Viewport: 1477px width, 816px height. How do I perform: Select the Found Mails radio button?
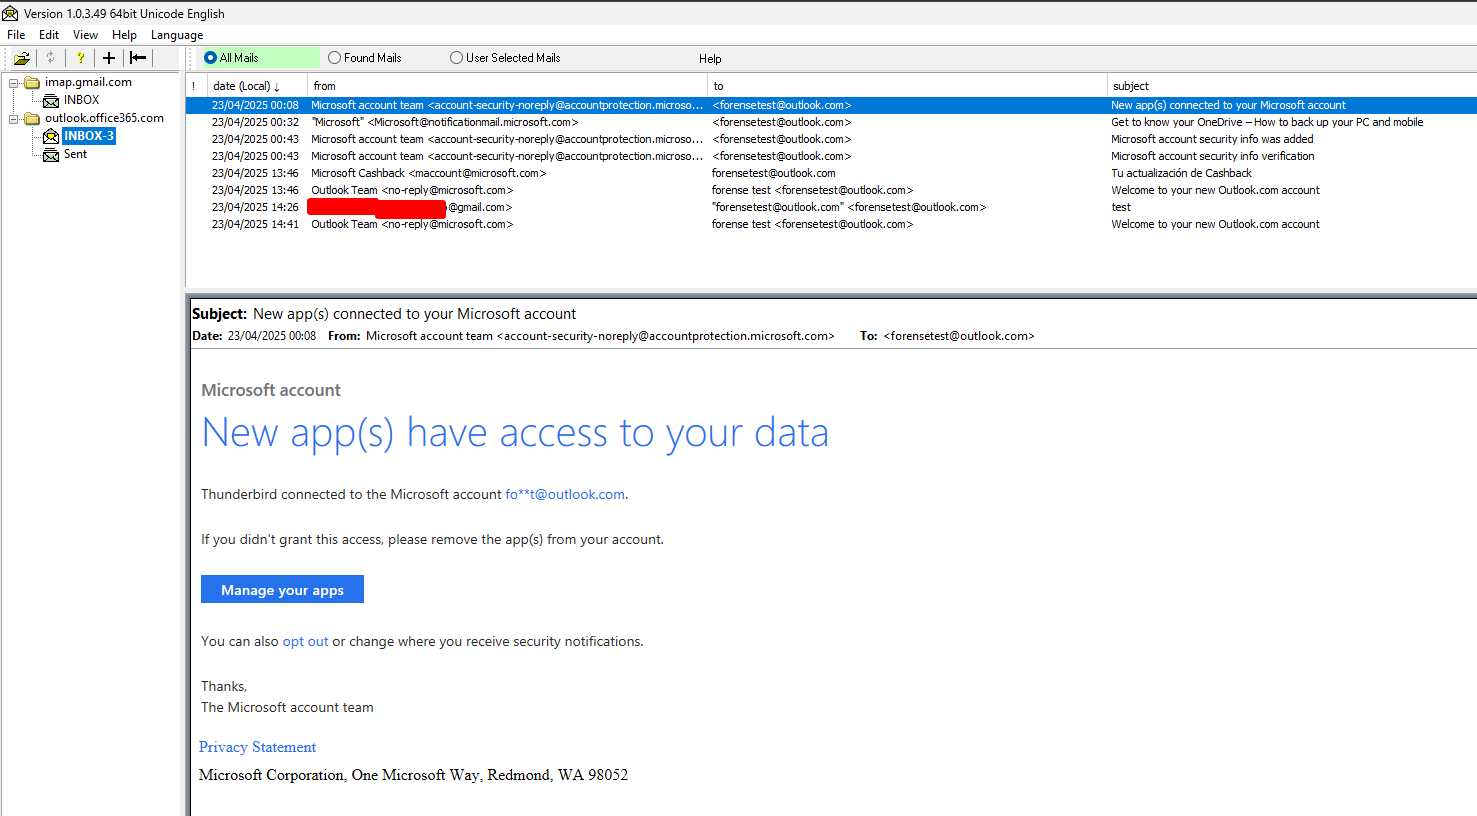tap(334, 58)
